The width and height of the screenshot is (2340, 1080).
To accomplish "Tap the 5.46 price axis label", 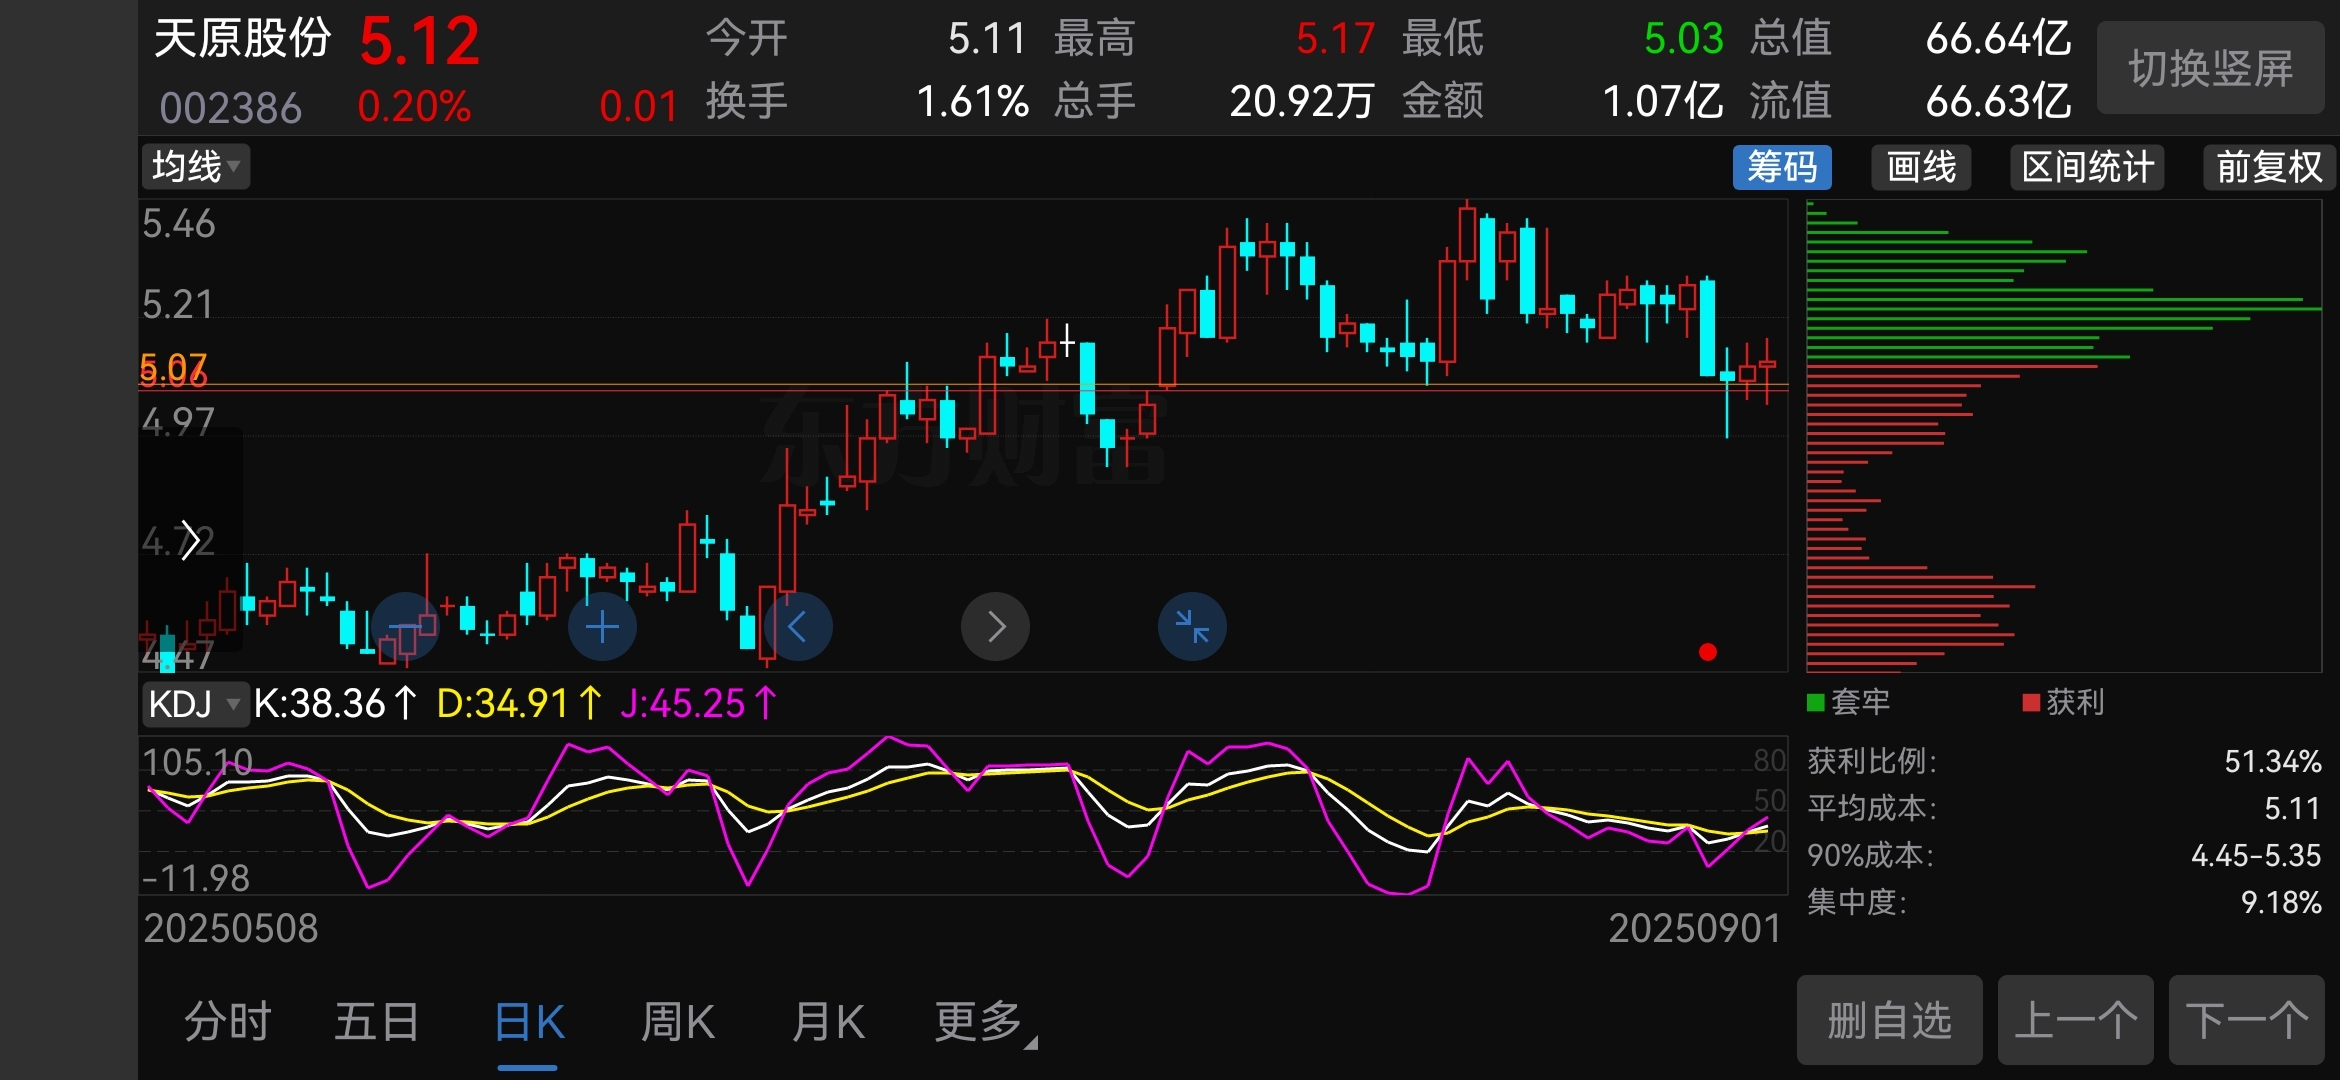I will coord(179,224).
